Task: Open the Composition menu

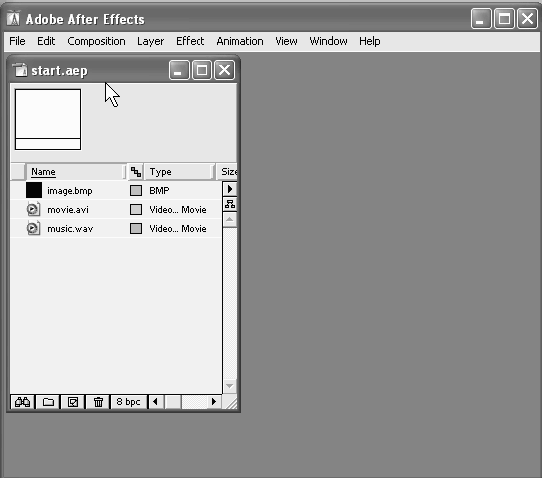Action: (x=96, y=41)
